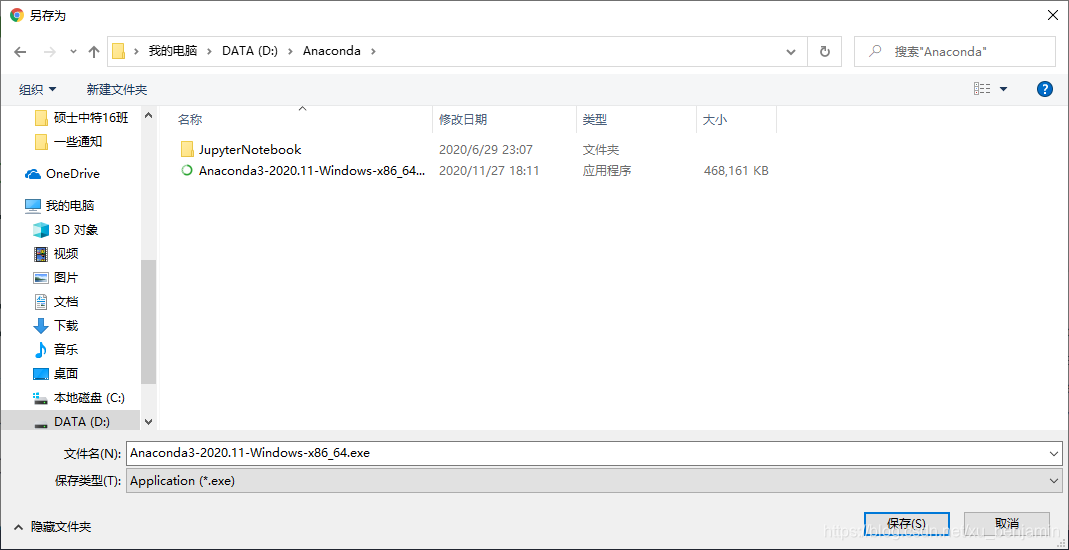Click the 文件名 input field
Image resolution: width=1069 pixels, height=550 pixels.
(x=593, y=453)
